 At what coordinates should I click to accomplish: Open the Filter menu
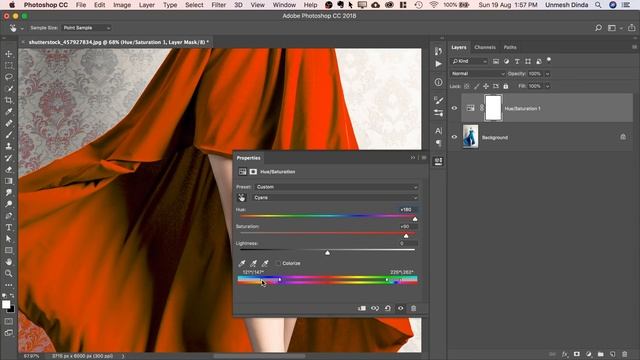pyautogui.click(x=218, y=5)
